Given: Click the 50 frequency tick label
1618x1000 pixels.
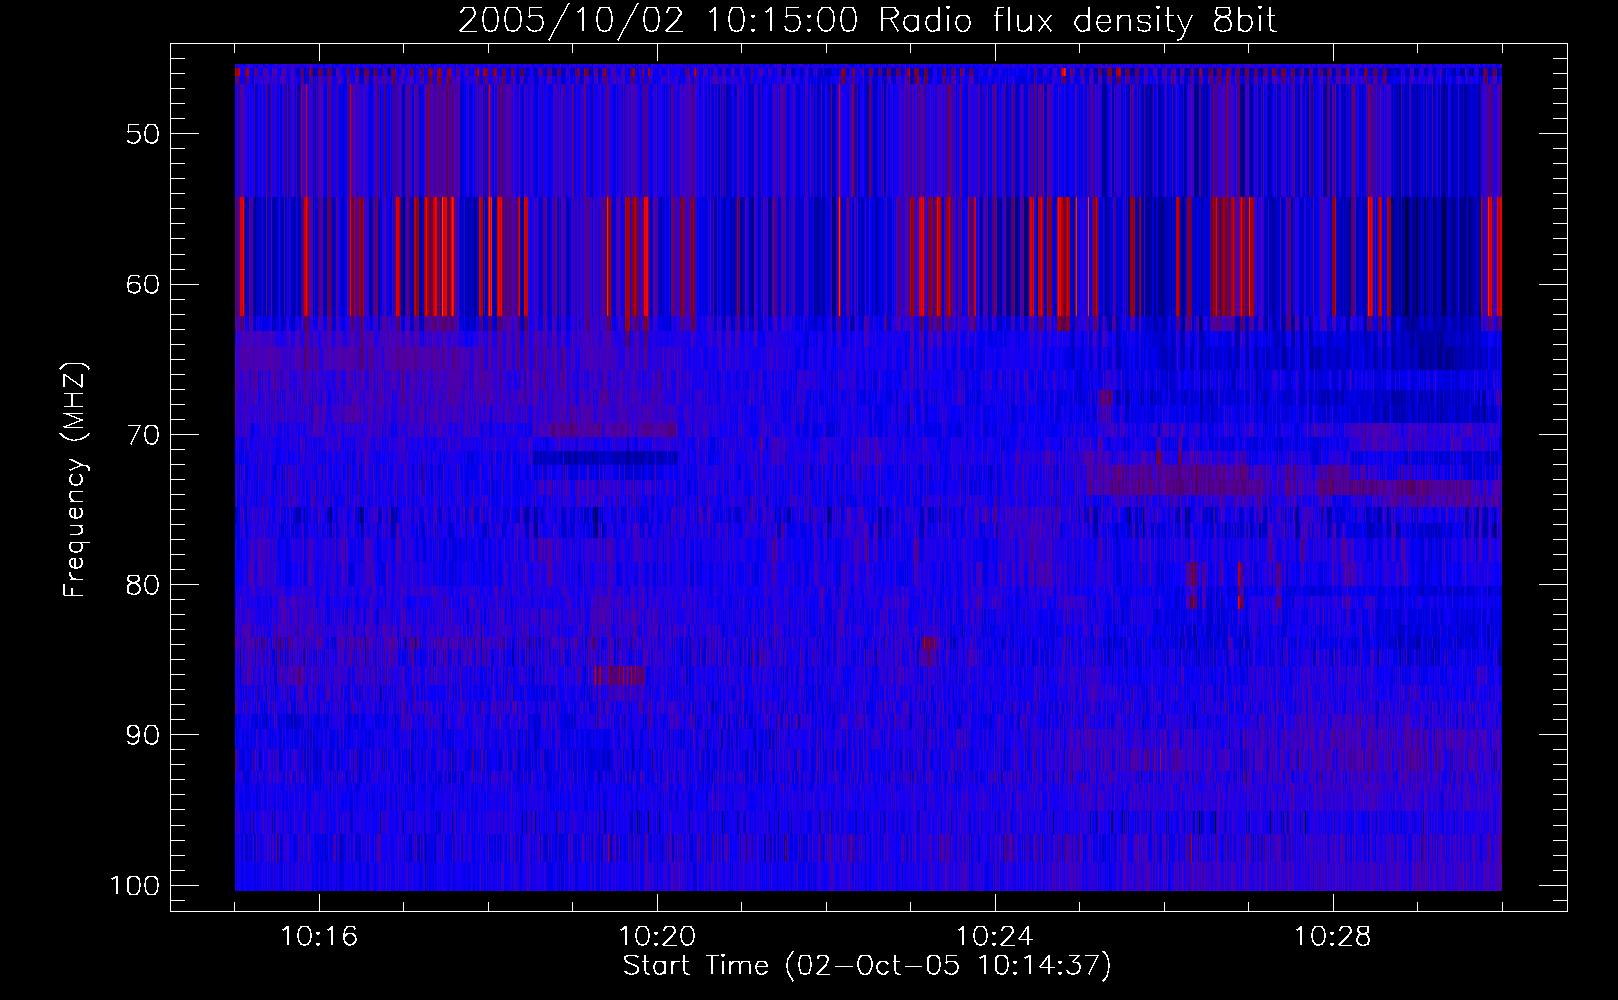Looking at the screenshot, I should pos(142,134).
